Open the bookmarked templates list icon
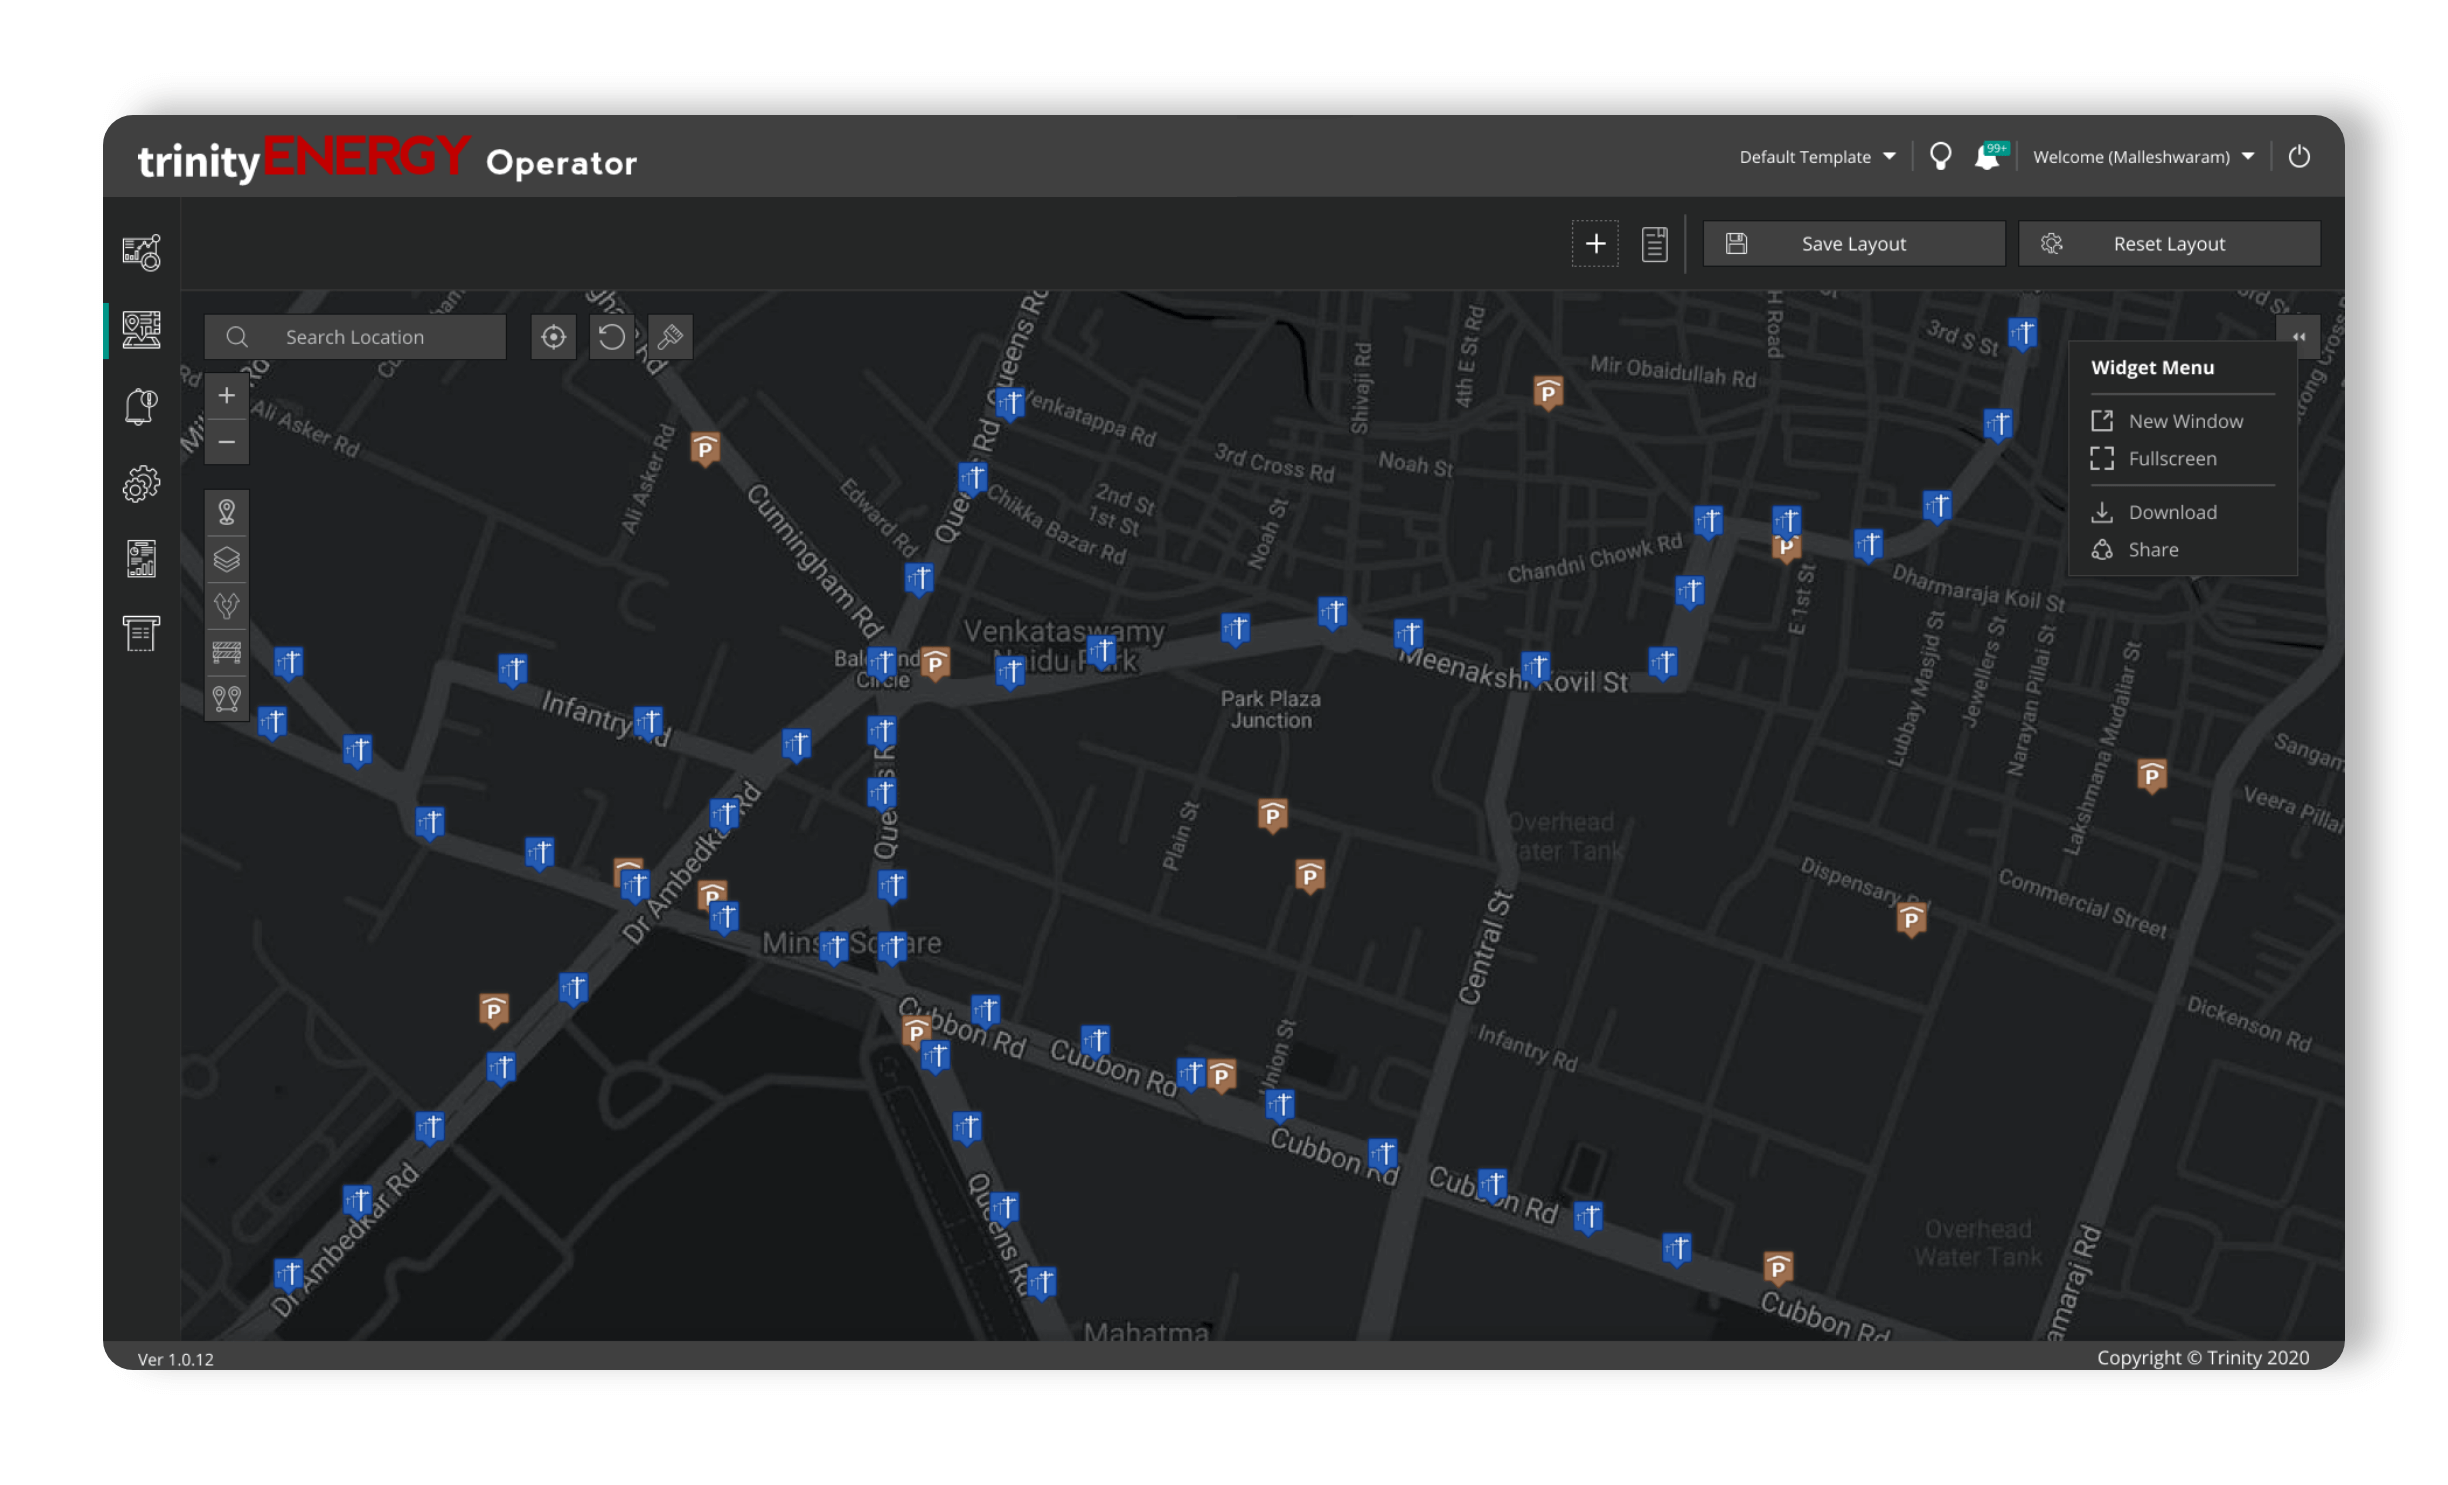 [1654, 244]
